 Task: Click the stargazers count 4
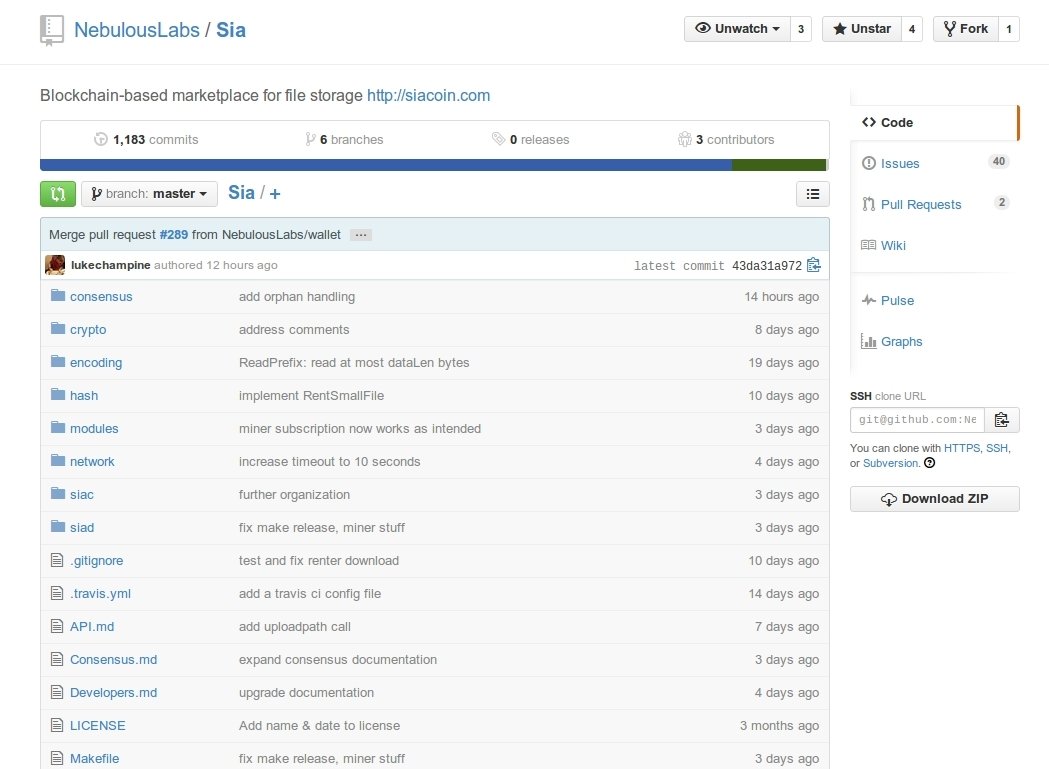912,29
